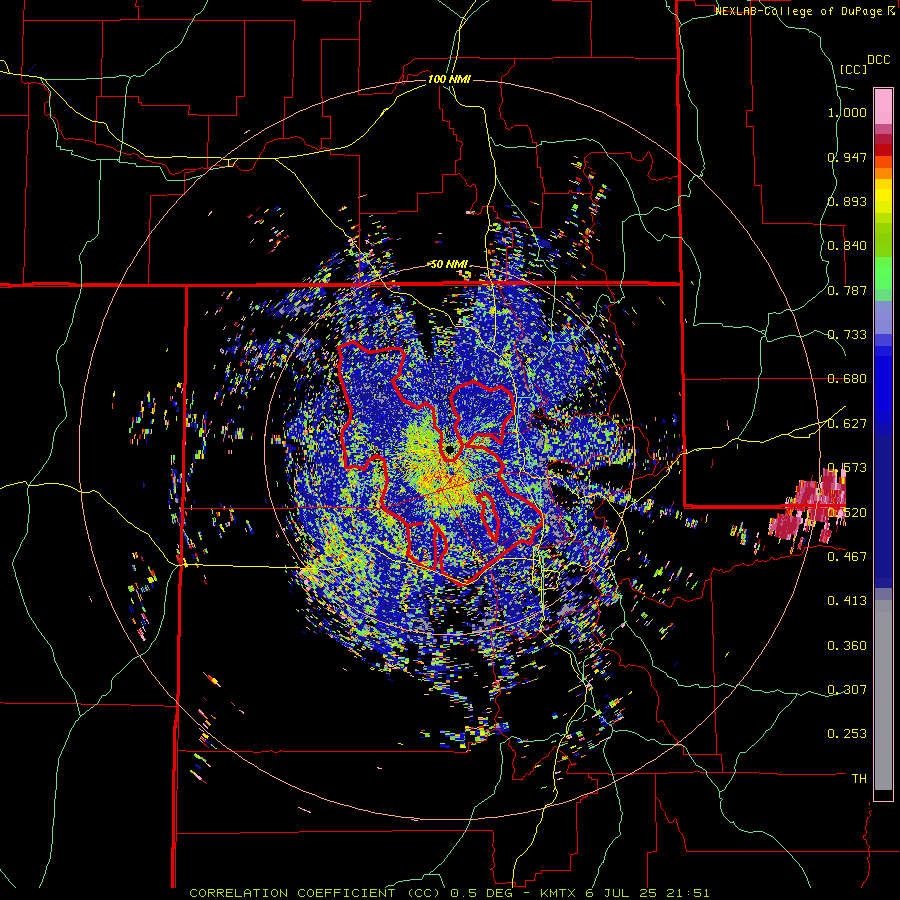
Task: Click the 0.947 legend value
Action: pyautogui.click(x=847, y=157)
